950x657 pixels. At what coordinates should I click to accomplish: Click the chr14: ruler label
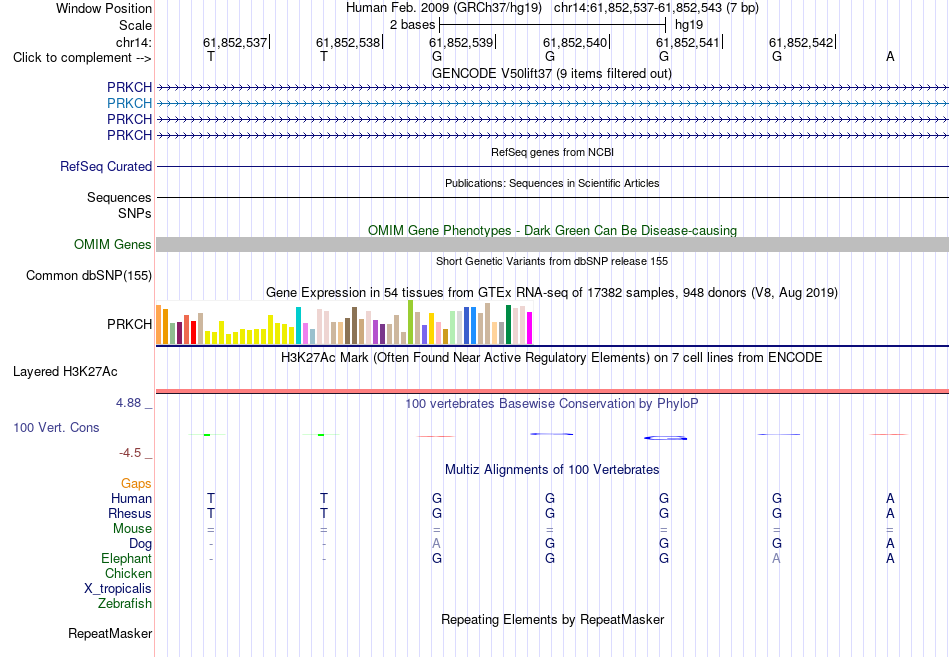133,42
